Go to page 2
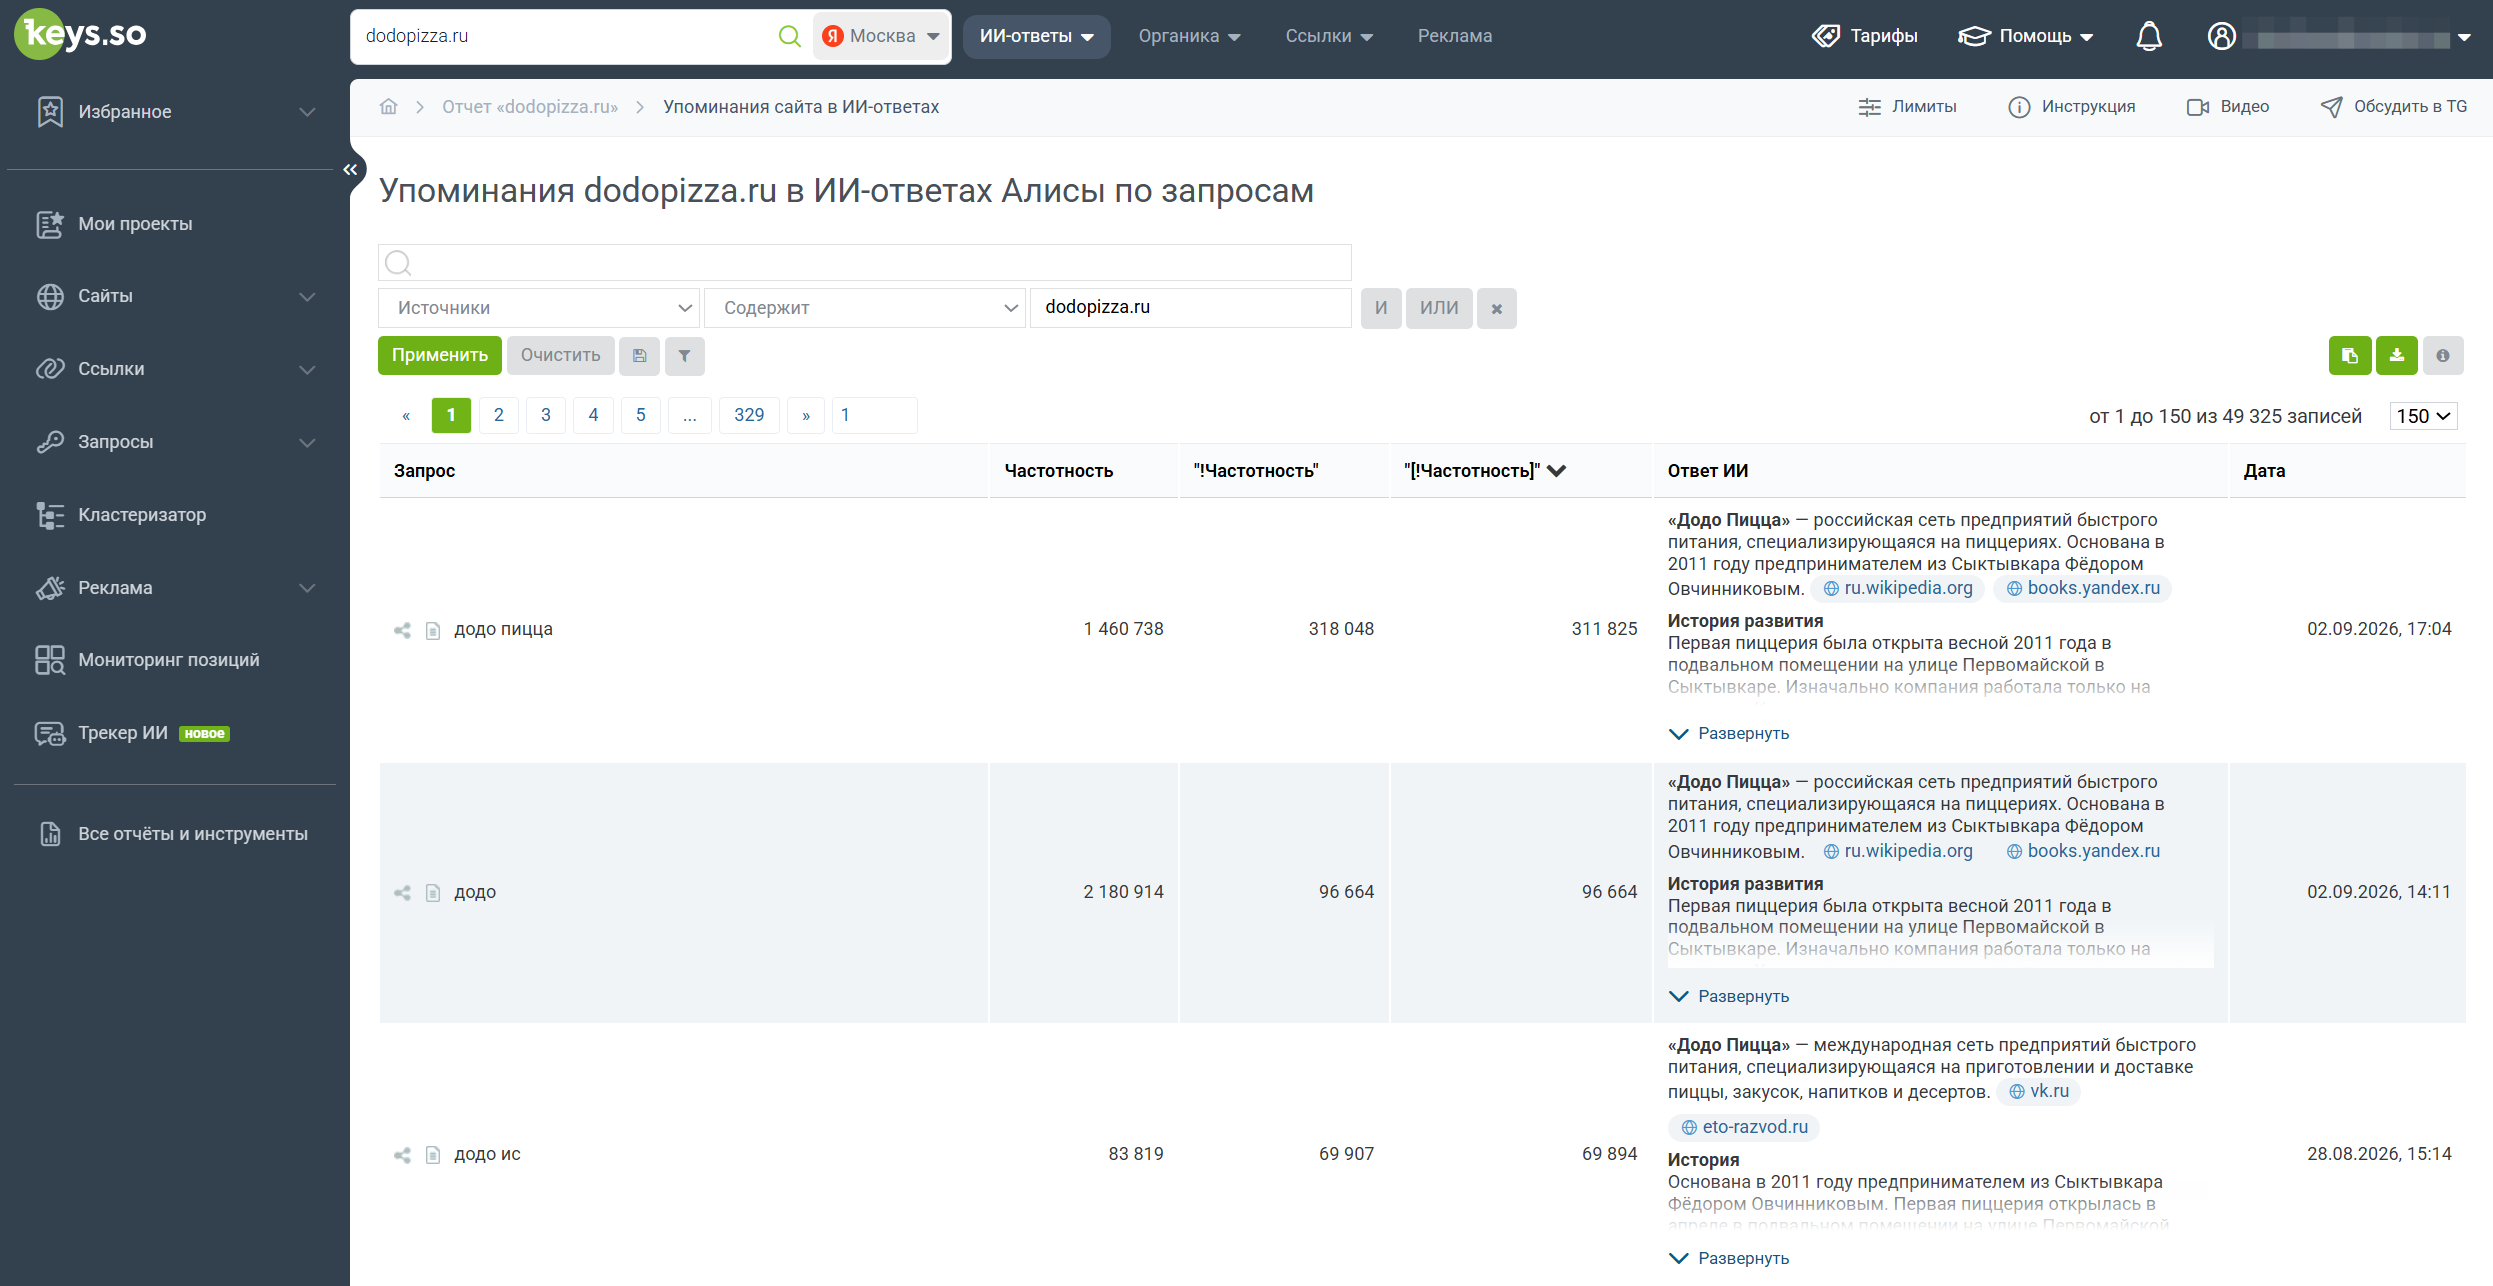The width and height of the screenshot is (2493, 1286). [x=499, y=415]
